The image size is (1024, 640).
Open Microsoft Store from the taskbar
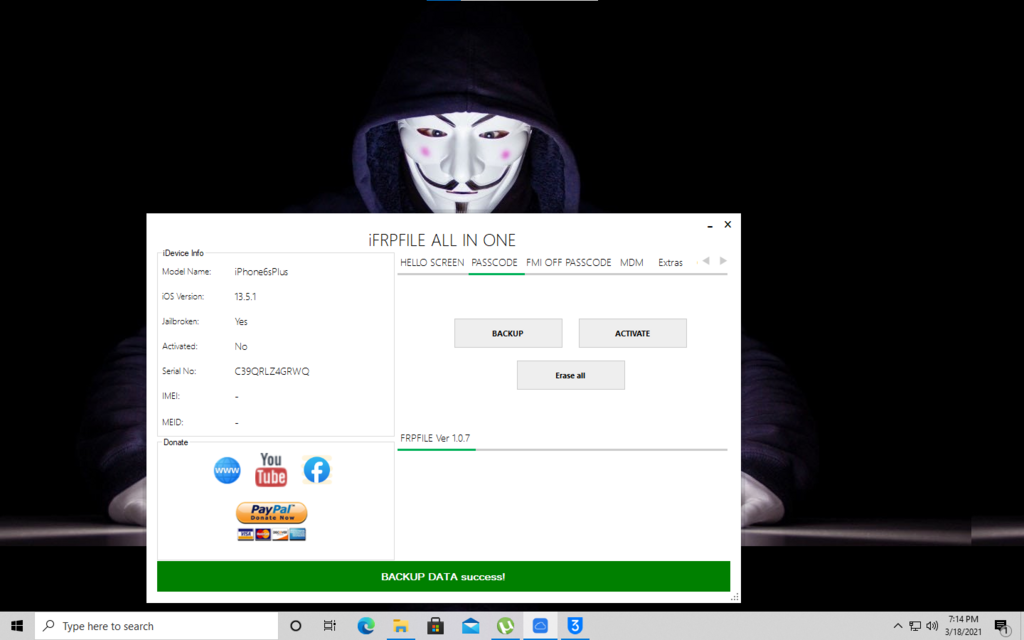pos(435,626)
